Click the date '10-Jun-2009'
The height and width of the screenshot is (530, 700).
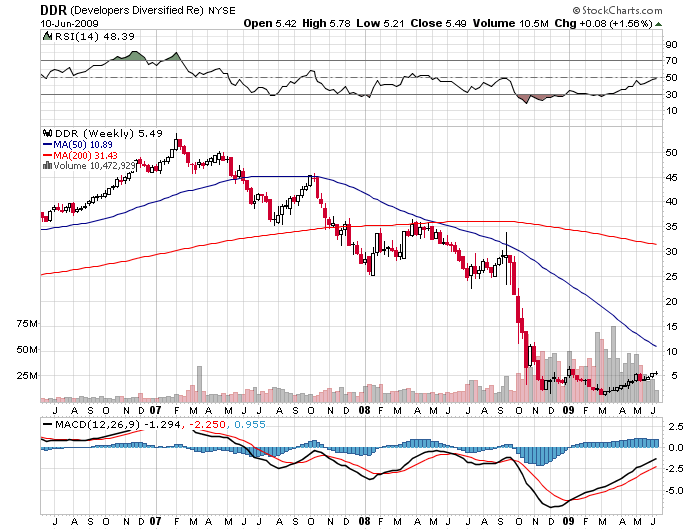tap(69, 23)
